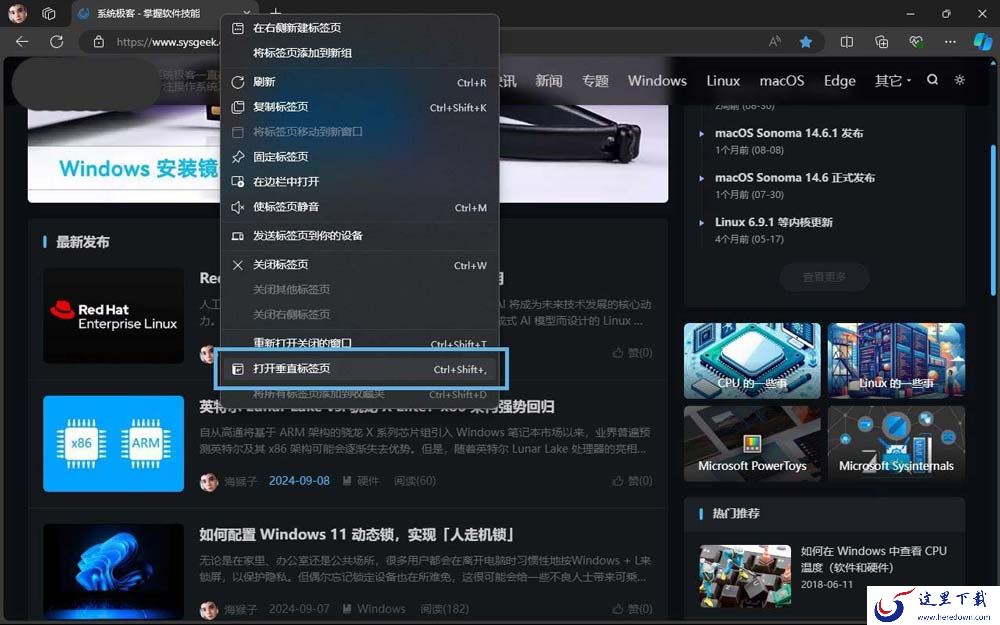This screenshot has width=1000, height=625.
Task: Click the browser back arrow
Action: 22,42
